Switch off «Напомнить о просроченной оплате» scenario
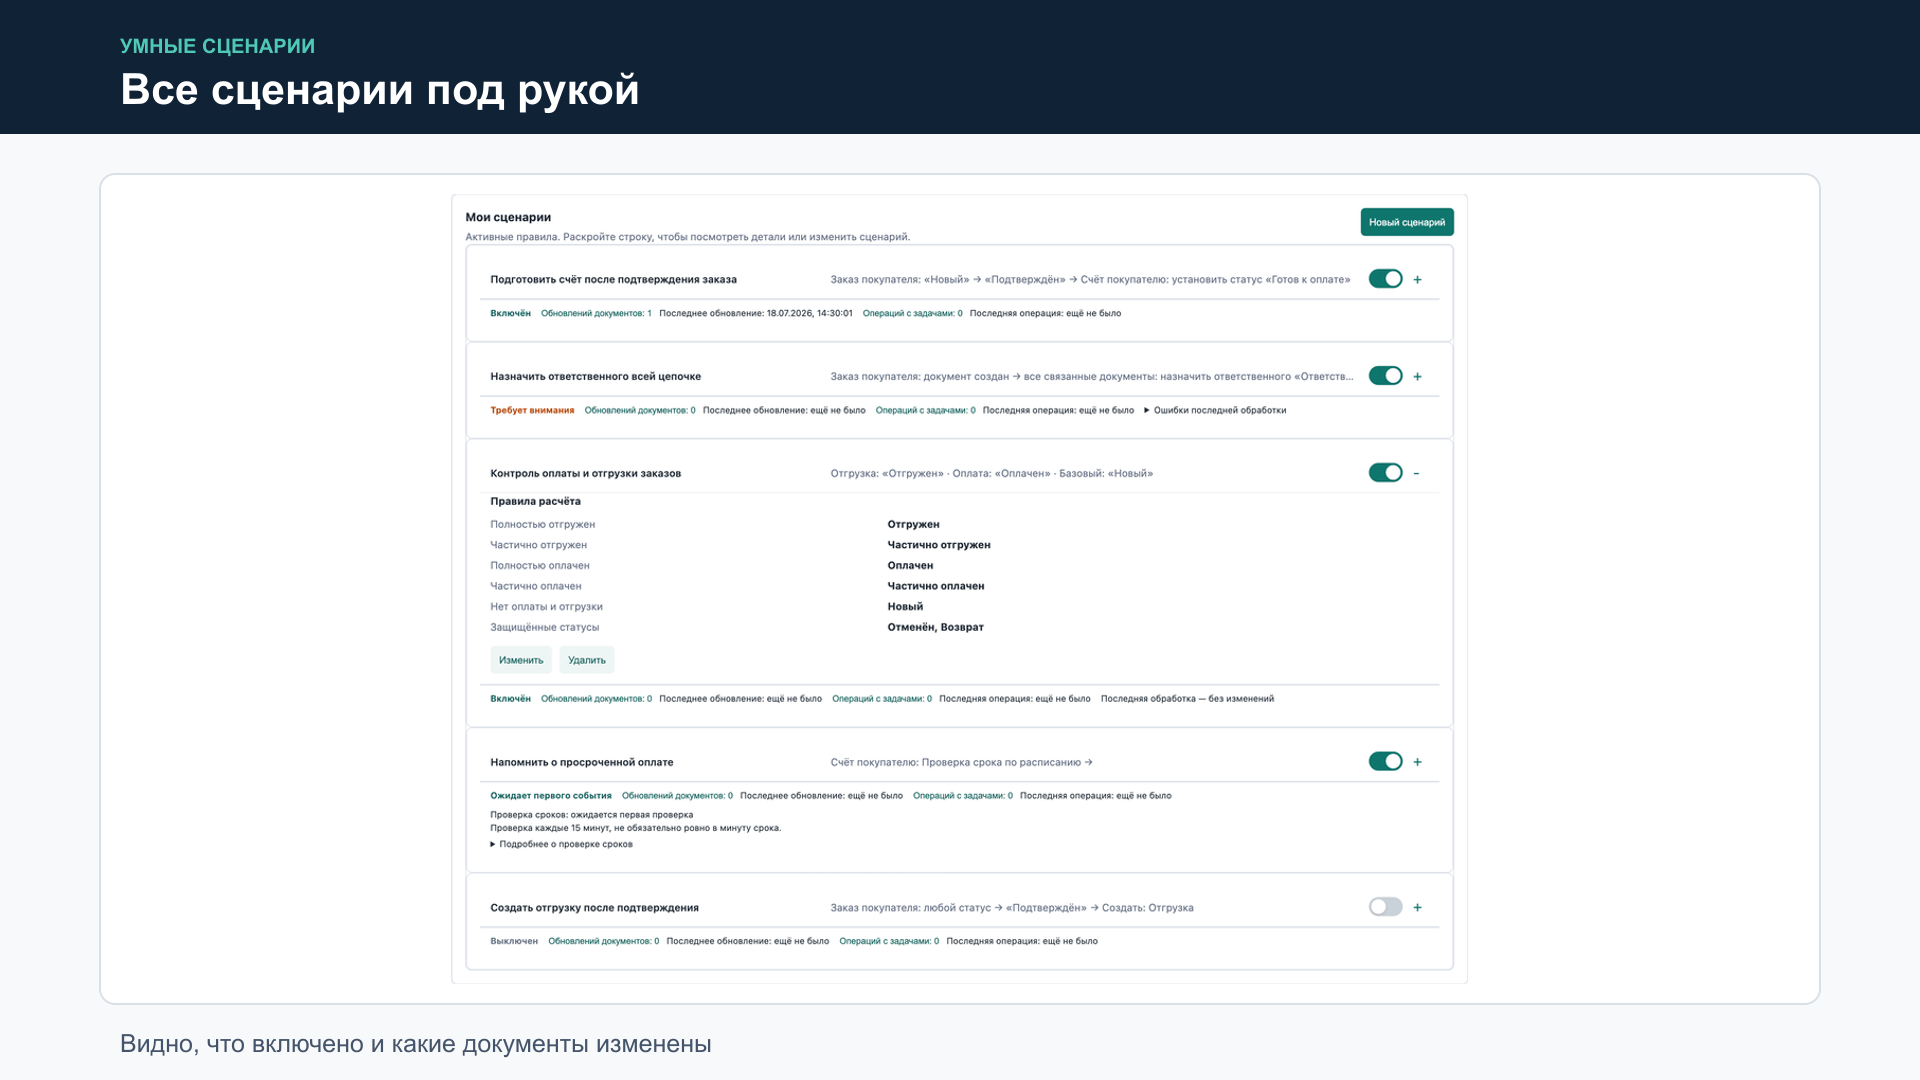Image resolution: width=1920 pixels, height=1080 pixels. coord(1385,762)
